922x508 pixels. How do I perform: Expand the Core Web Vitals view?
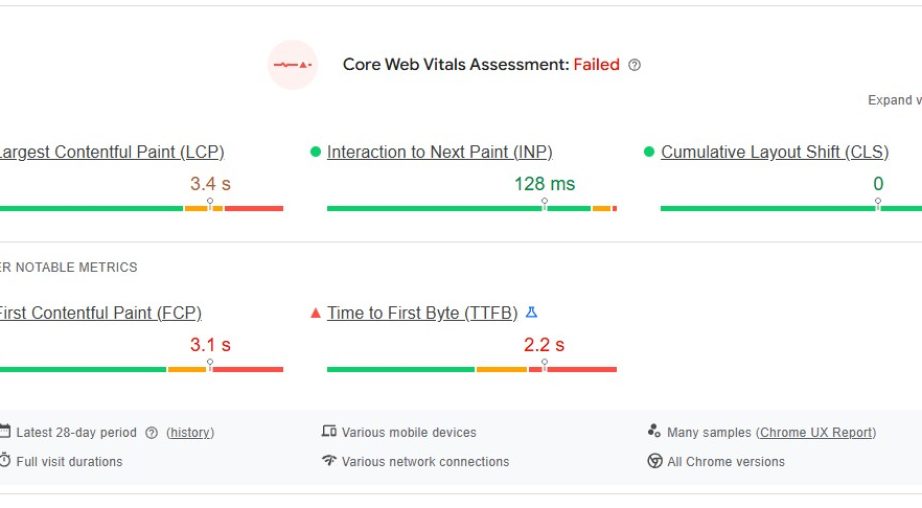coord(893,100)
